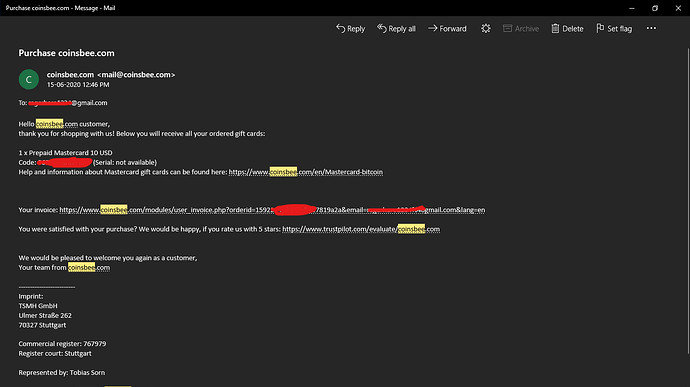Choose Reply all in the toolbar

tap(396, 29)
